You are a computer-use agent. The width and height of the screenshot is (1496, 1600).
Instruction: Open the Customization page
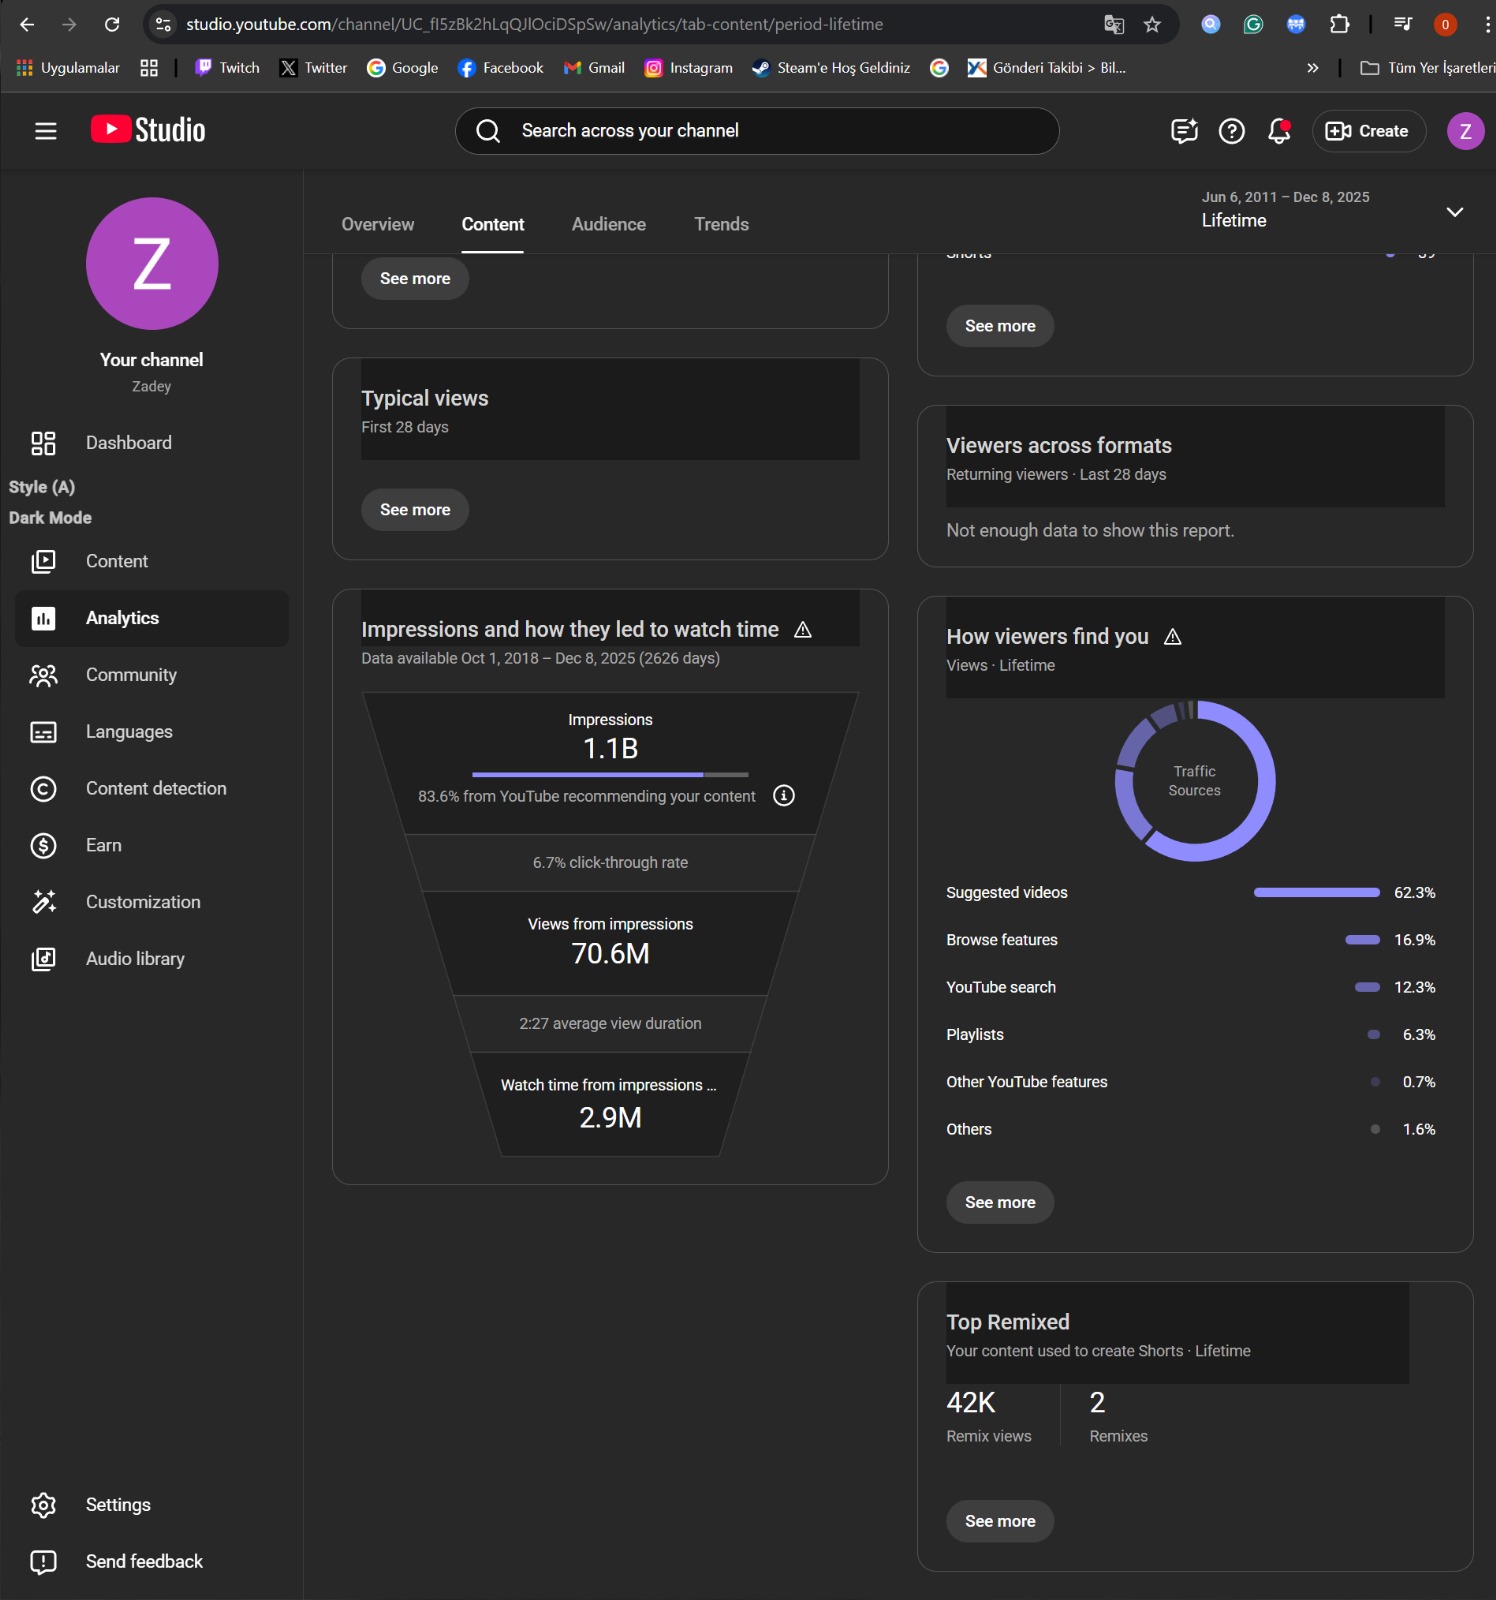(x=143, y=902)
